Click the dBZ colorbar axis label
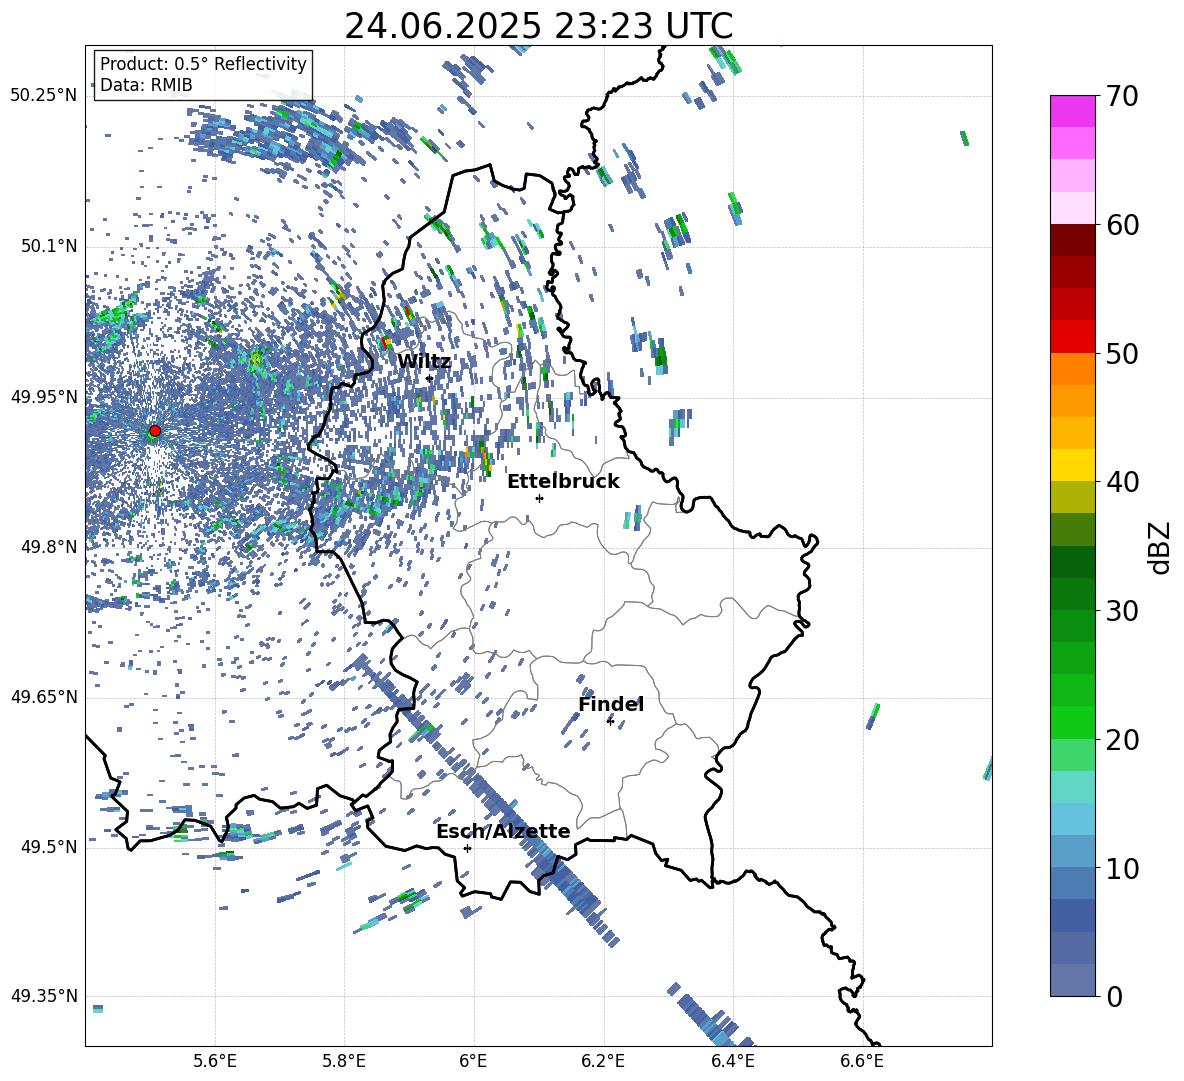Screen dimensions: 1184x1081 click(x=1161, y=547)
